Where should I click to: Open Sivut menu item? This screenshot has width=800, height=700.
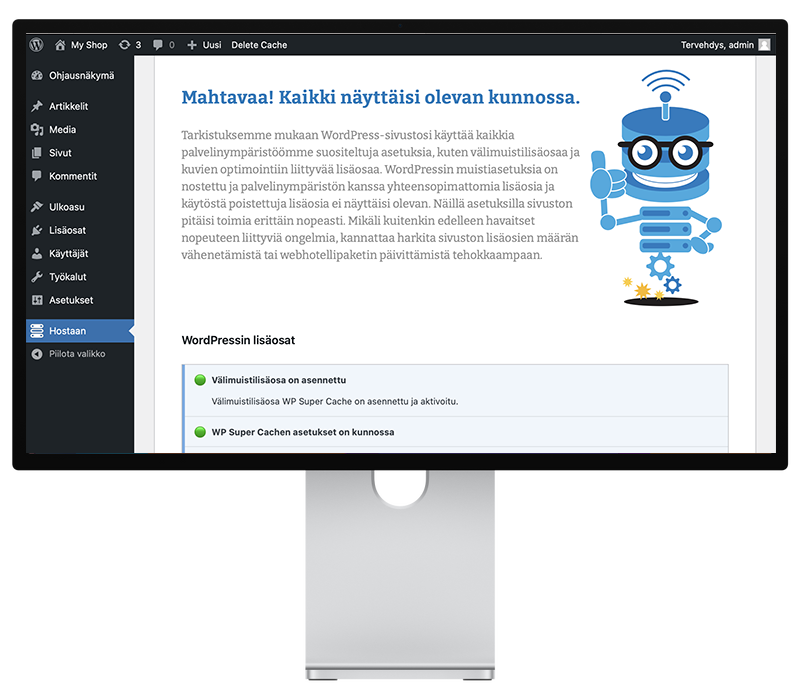tap(60, 153)
